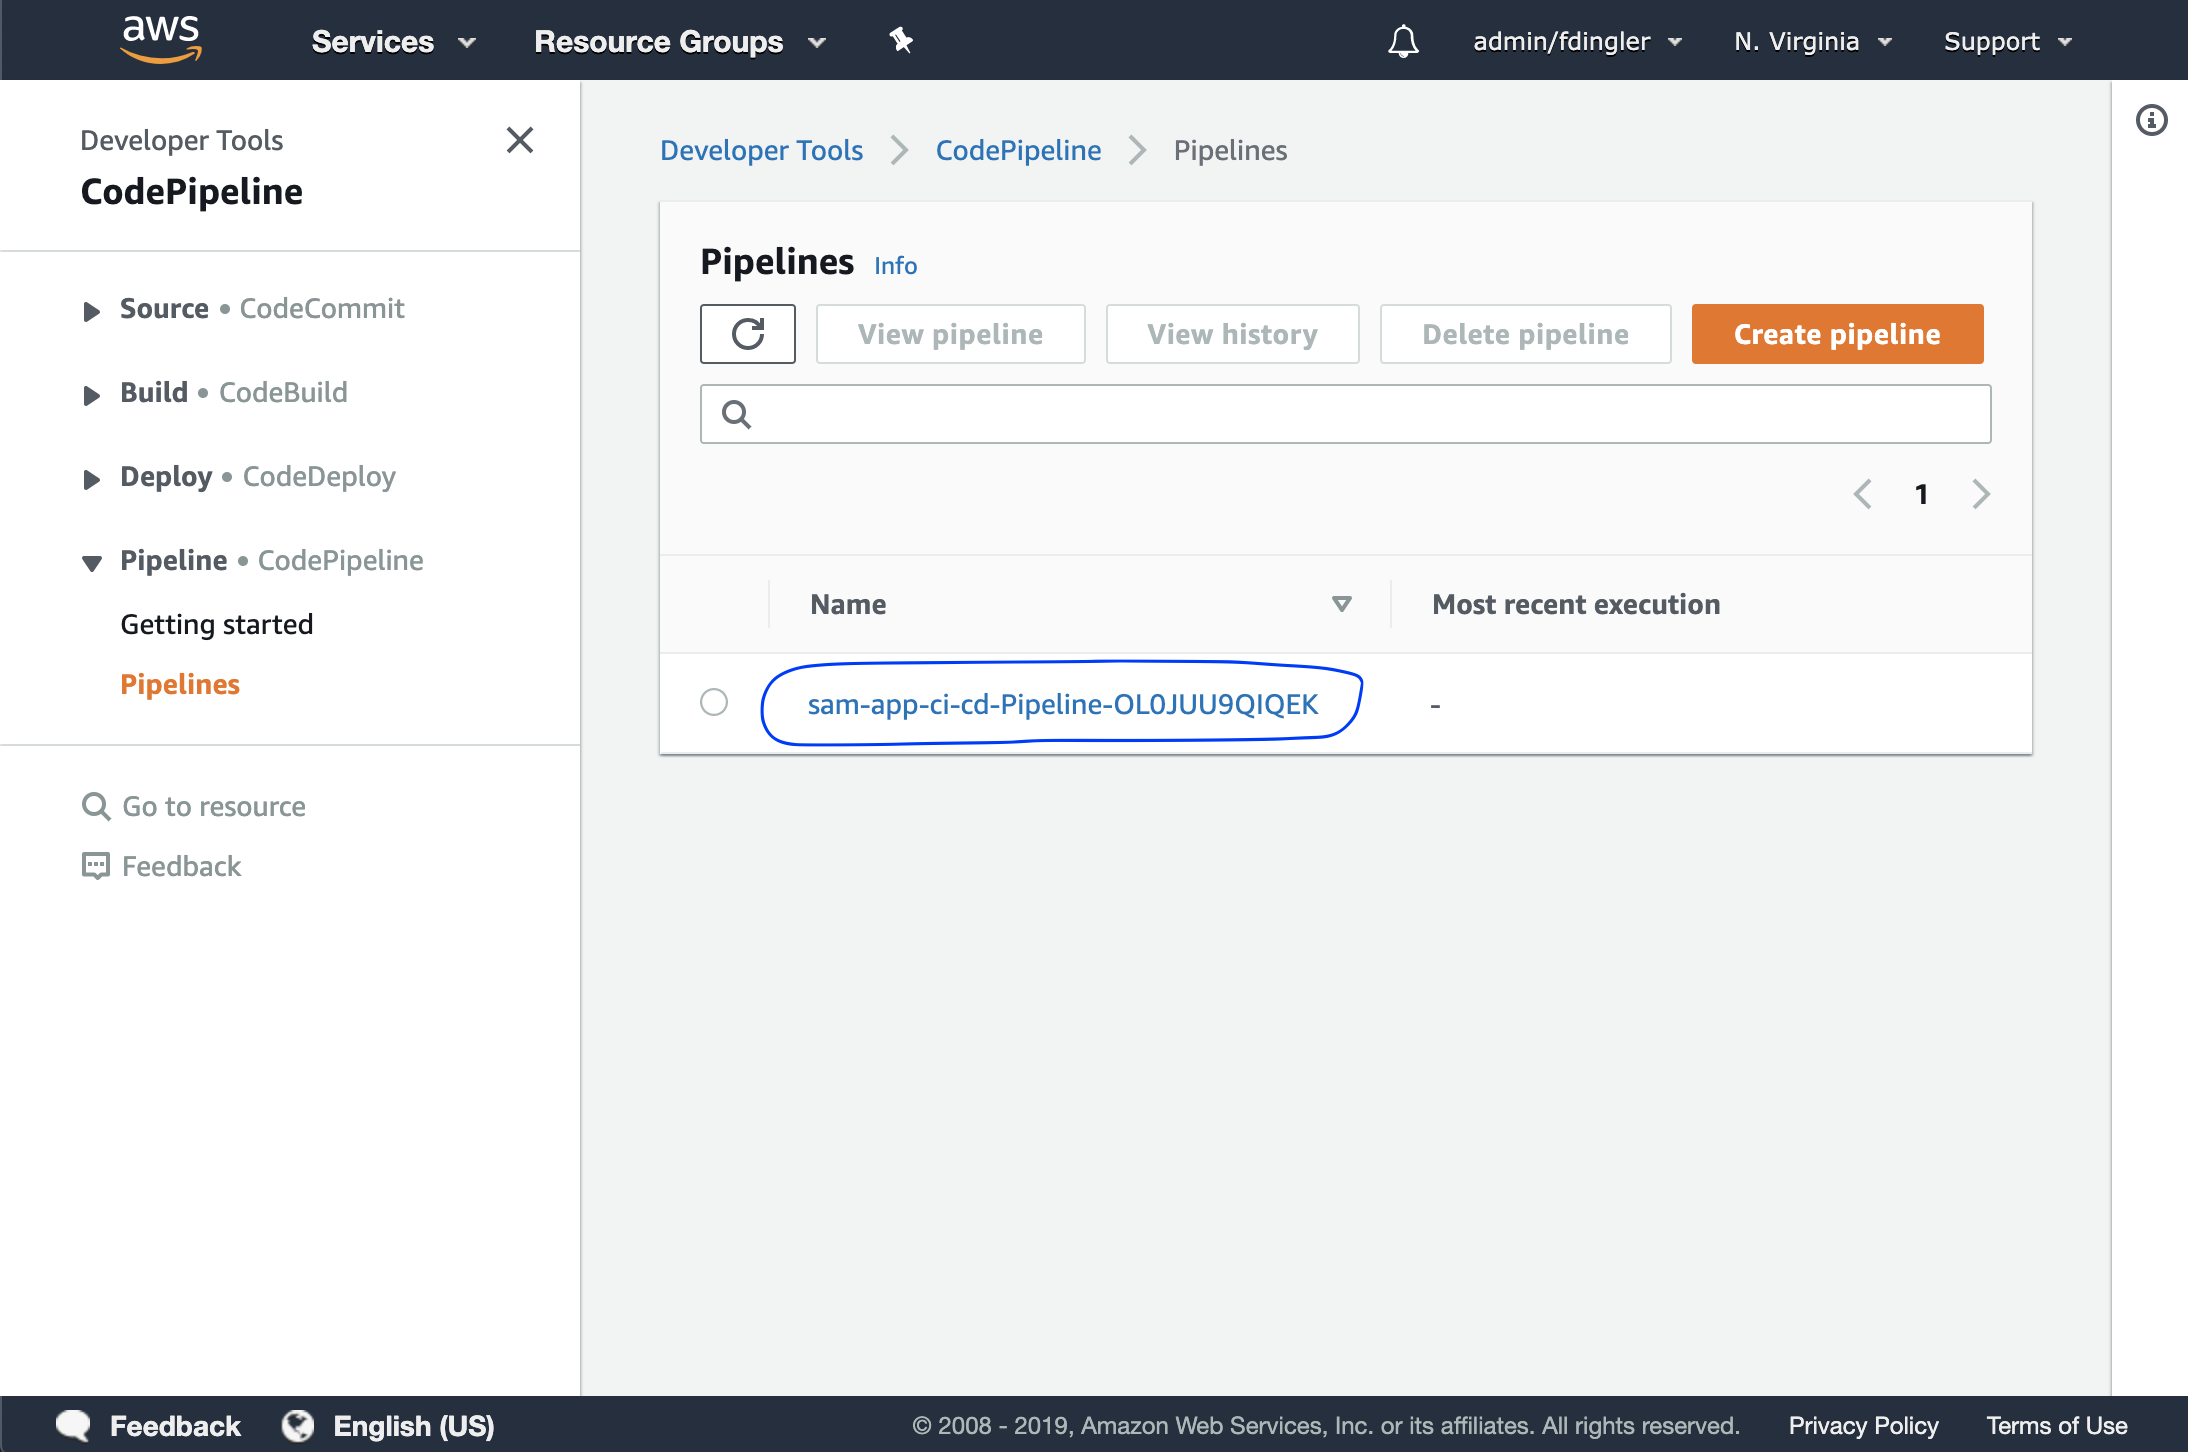Open Getting started in sidebar
This screenshot has width=2188, height=1452.
(217, 624)
